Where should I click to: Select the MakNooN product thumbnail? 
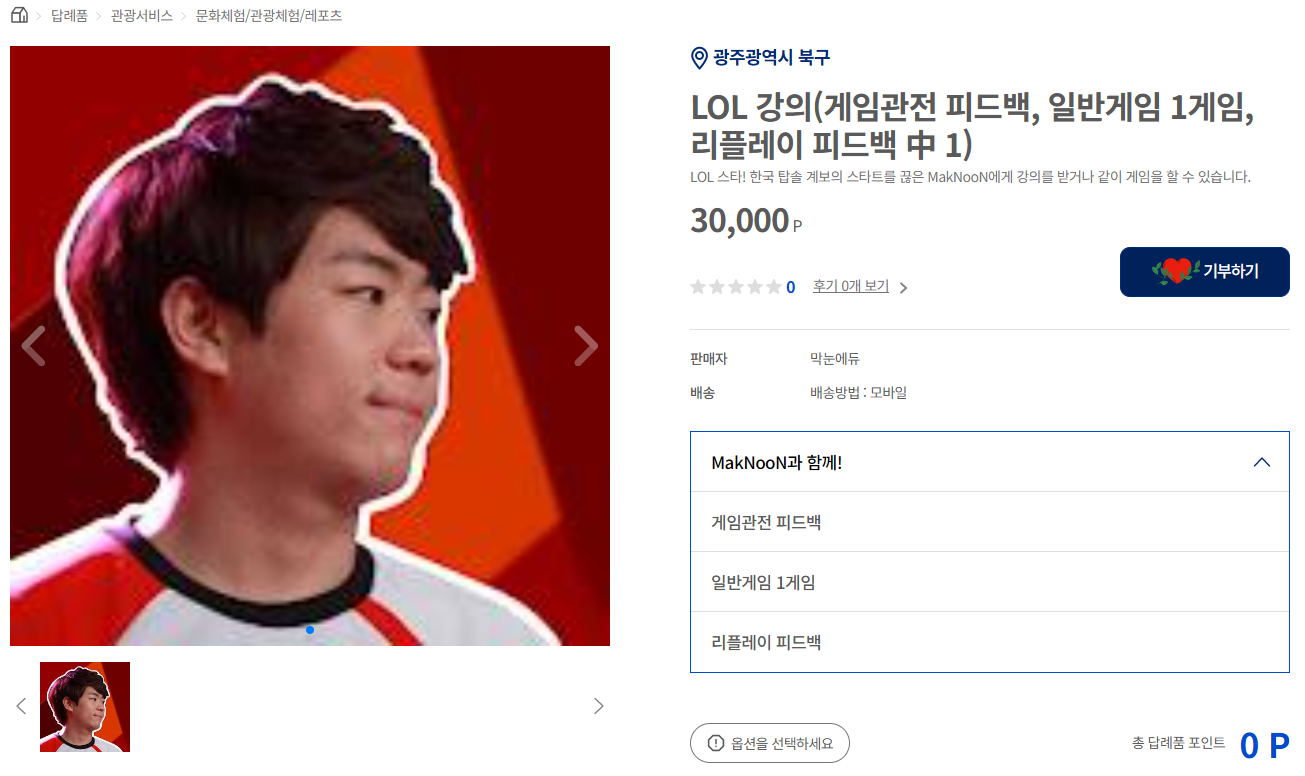[85, 707]
